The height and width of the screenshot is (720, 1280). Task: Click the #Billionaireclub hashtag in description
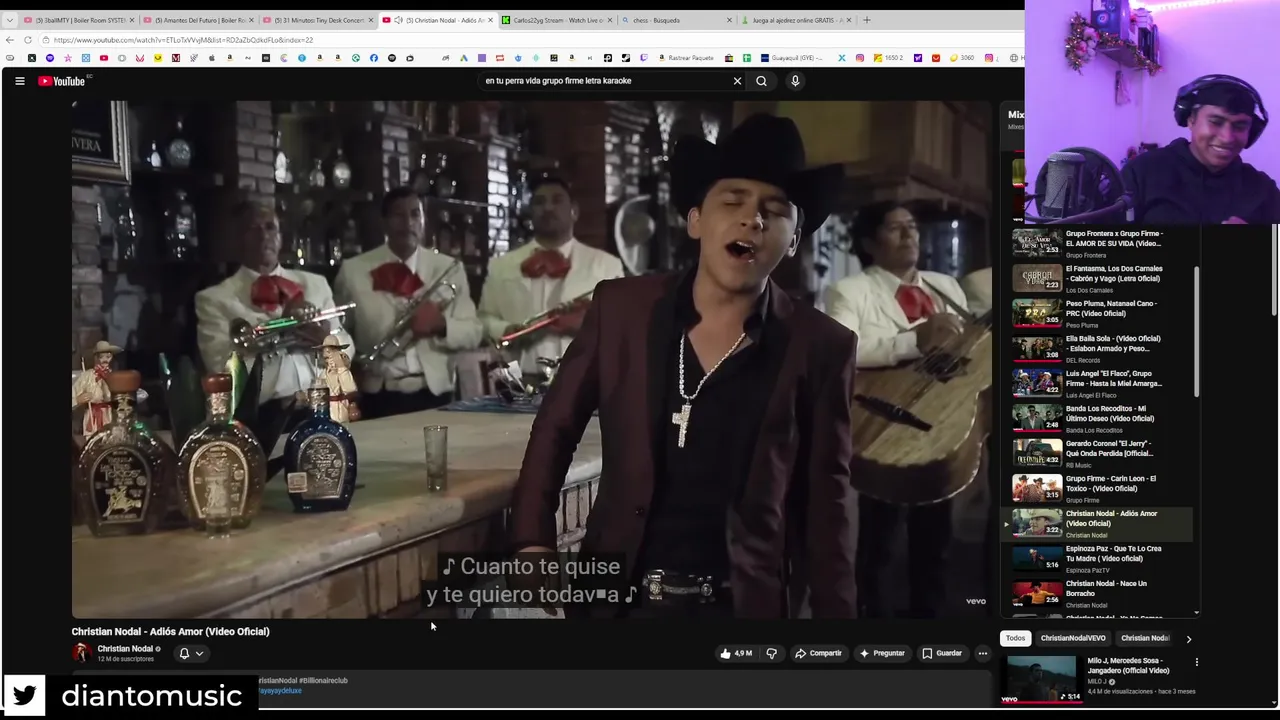pos(323,680)
